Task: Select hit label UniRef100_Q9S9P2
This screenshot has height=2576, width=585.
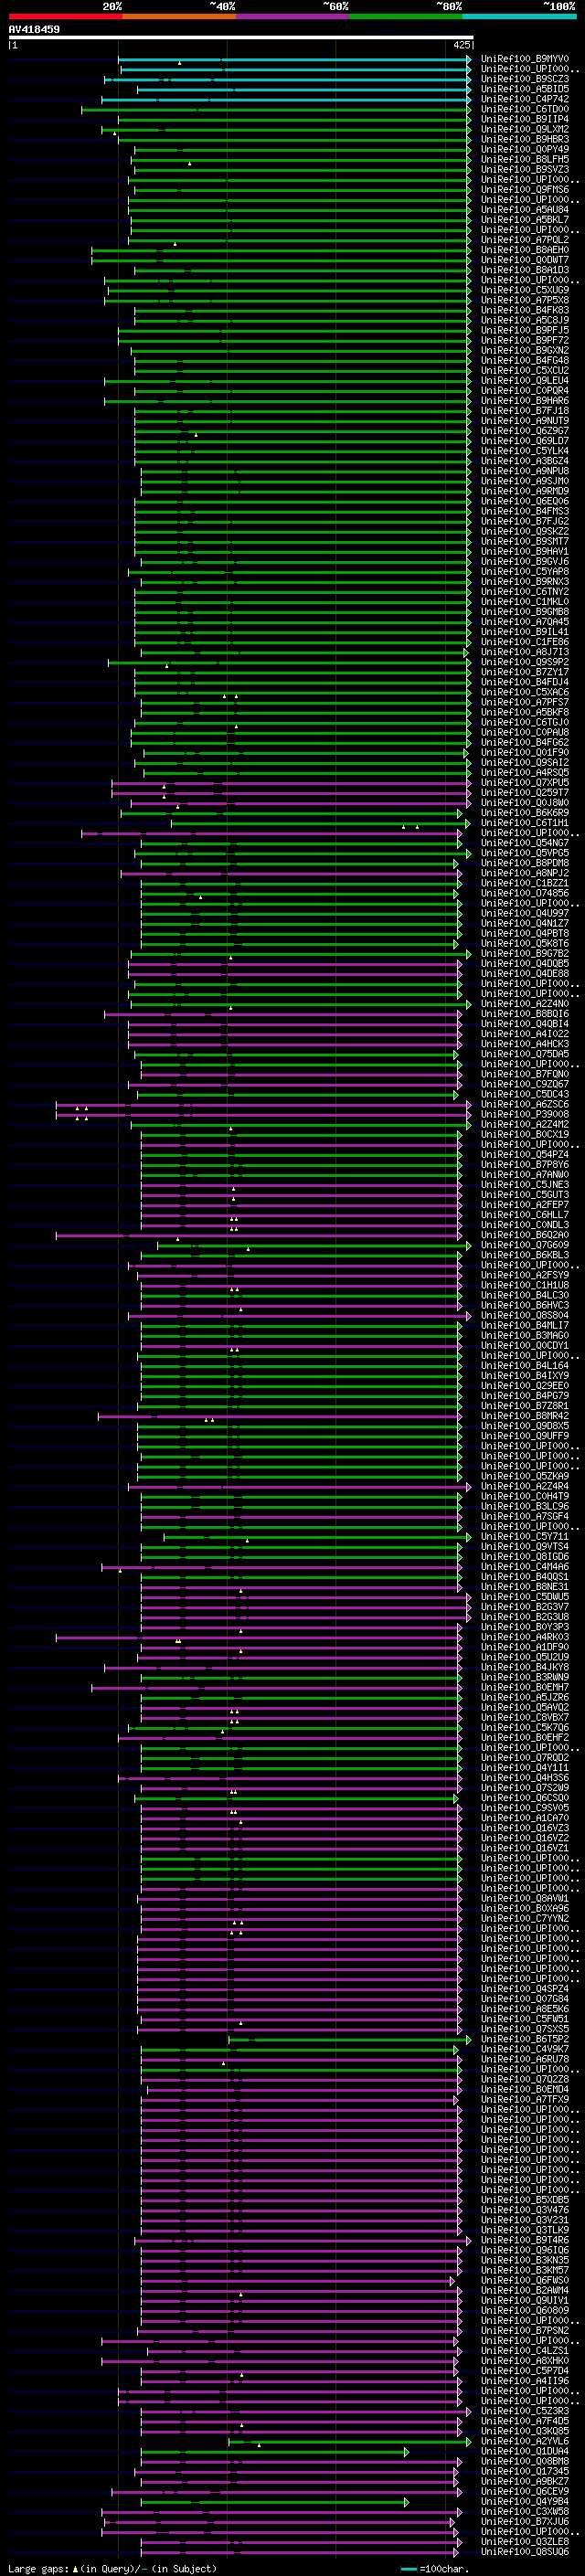Action: pos(525,662)
